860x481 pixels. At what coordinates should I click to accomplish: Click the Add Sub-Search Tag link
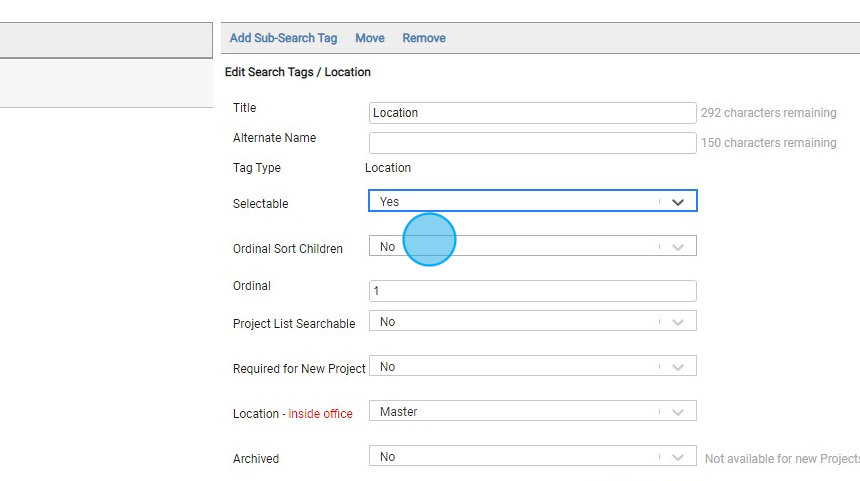tap(283, 38)
